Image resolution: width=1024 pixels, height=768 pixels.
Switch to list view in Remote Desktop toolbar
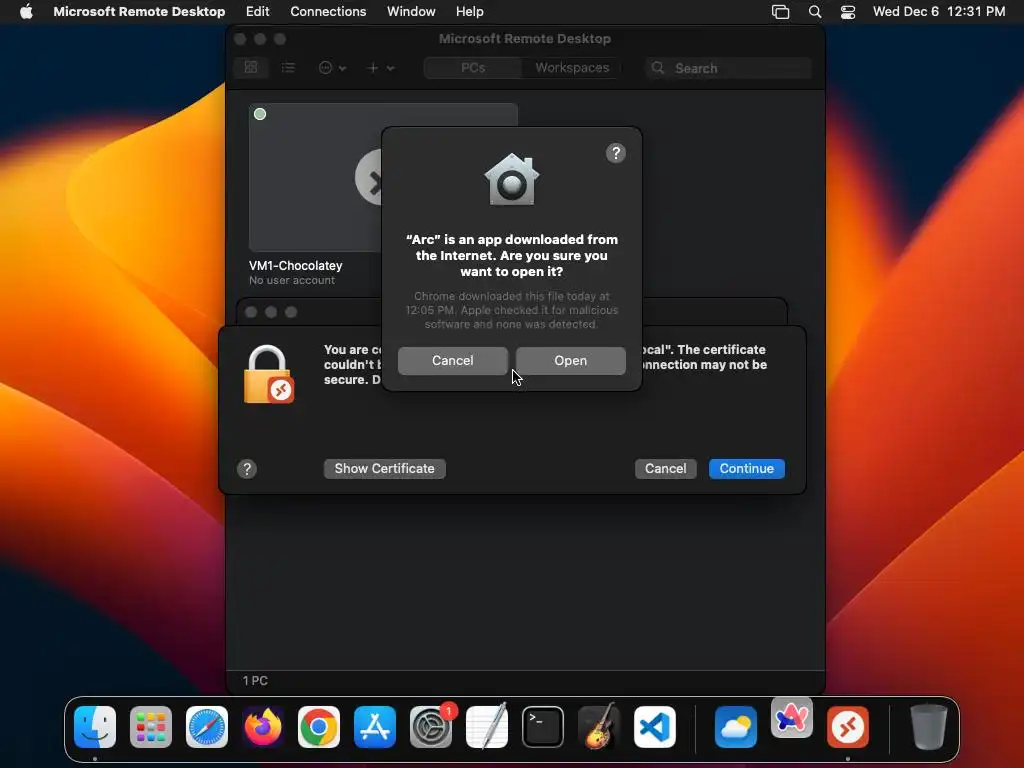(288, 67)
